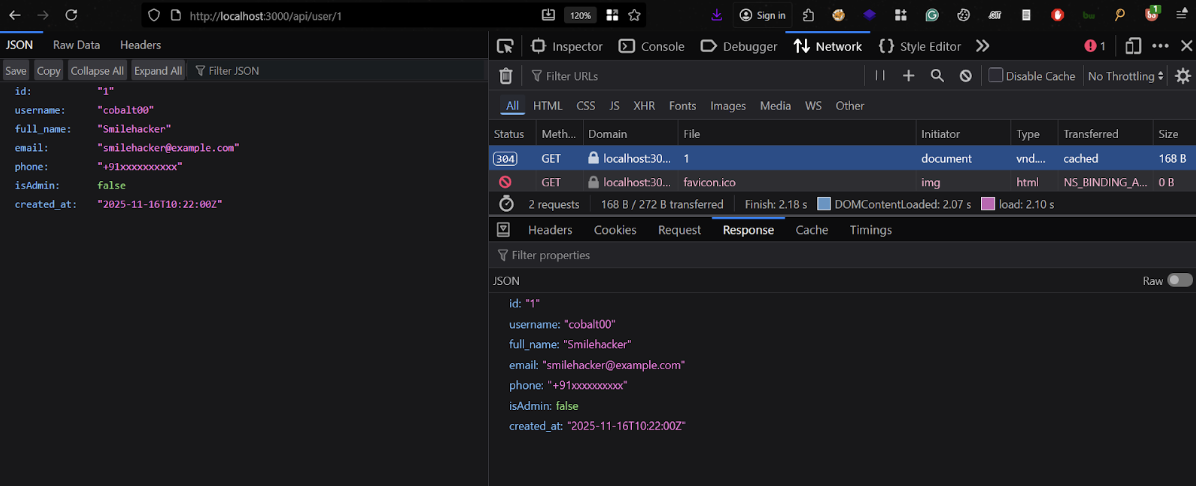Go back to the previous page
Image resolution: width=1196 pixels, height=486 pixels.
point(14,14)
